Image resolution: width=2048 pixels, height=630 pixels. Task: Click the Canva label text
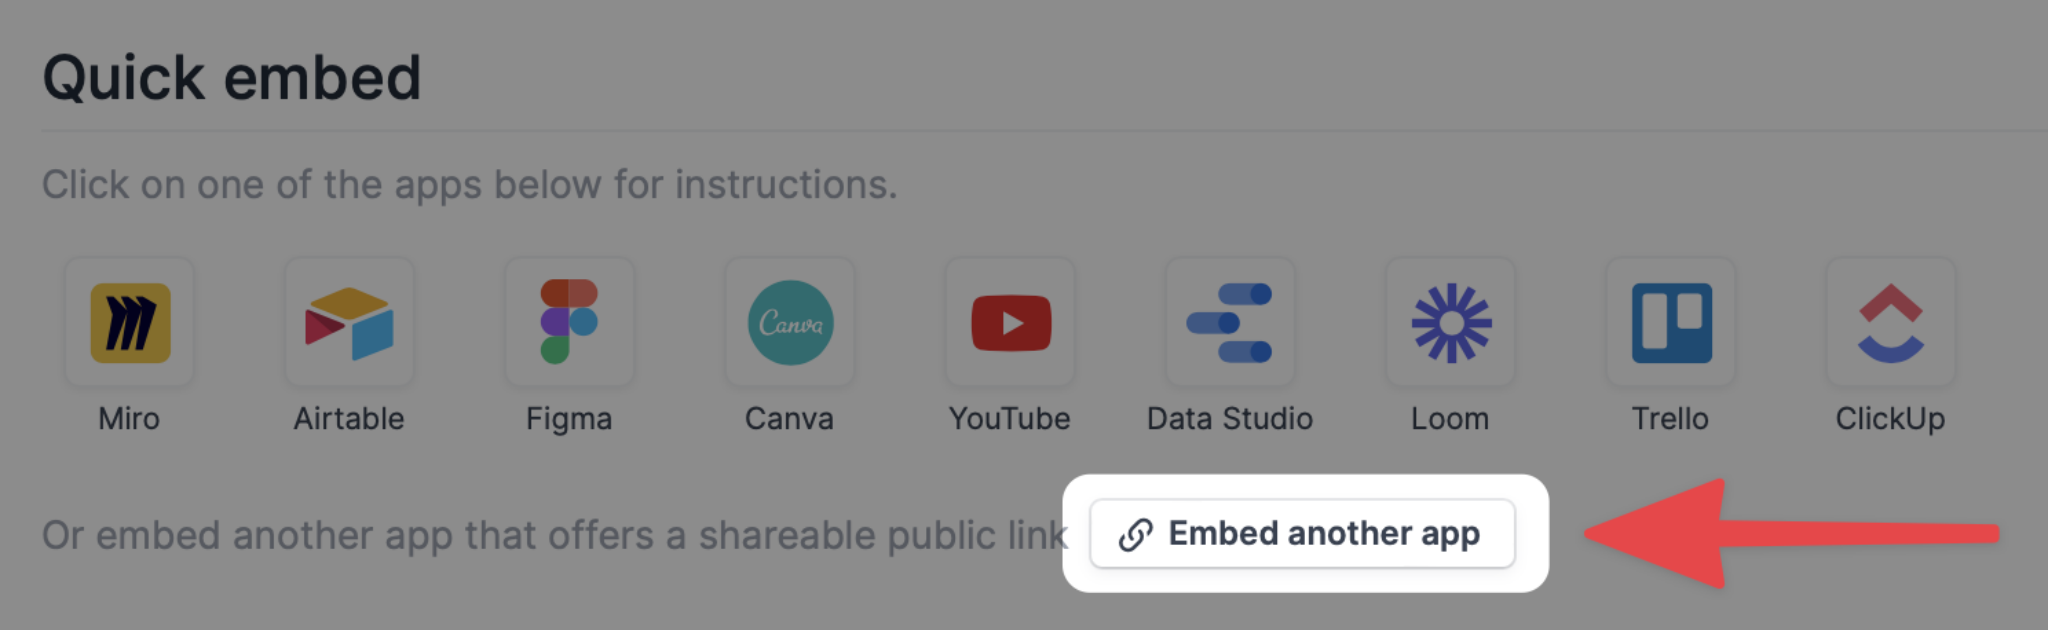(789, 418)
